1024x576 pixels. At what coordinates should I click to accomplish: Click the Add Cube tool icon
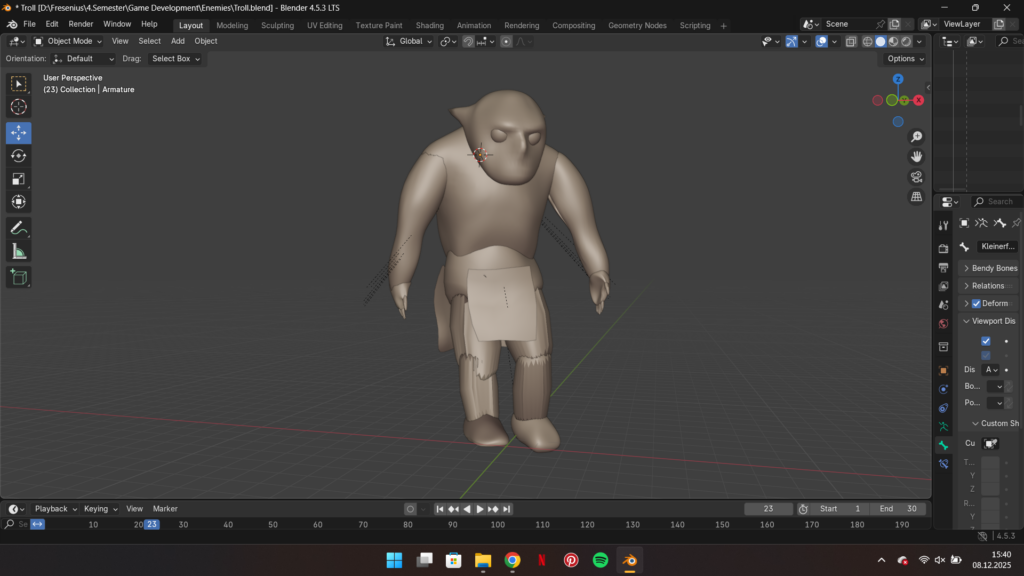coord(19,277)
